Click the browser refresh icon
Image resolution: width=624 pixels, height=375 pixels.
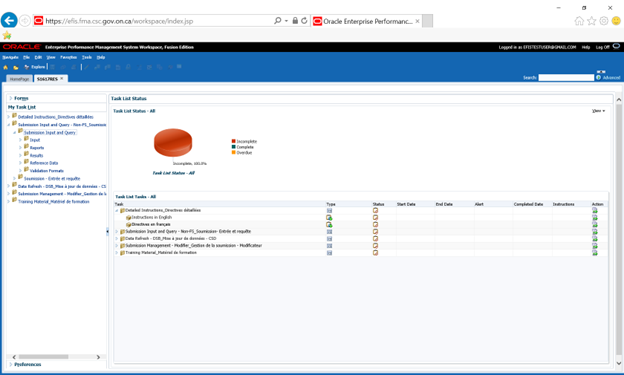point(304,21)
